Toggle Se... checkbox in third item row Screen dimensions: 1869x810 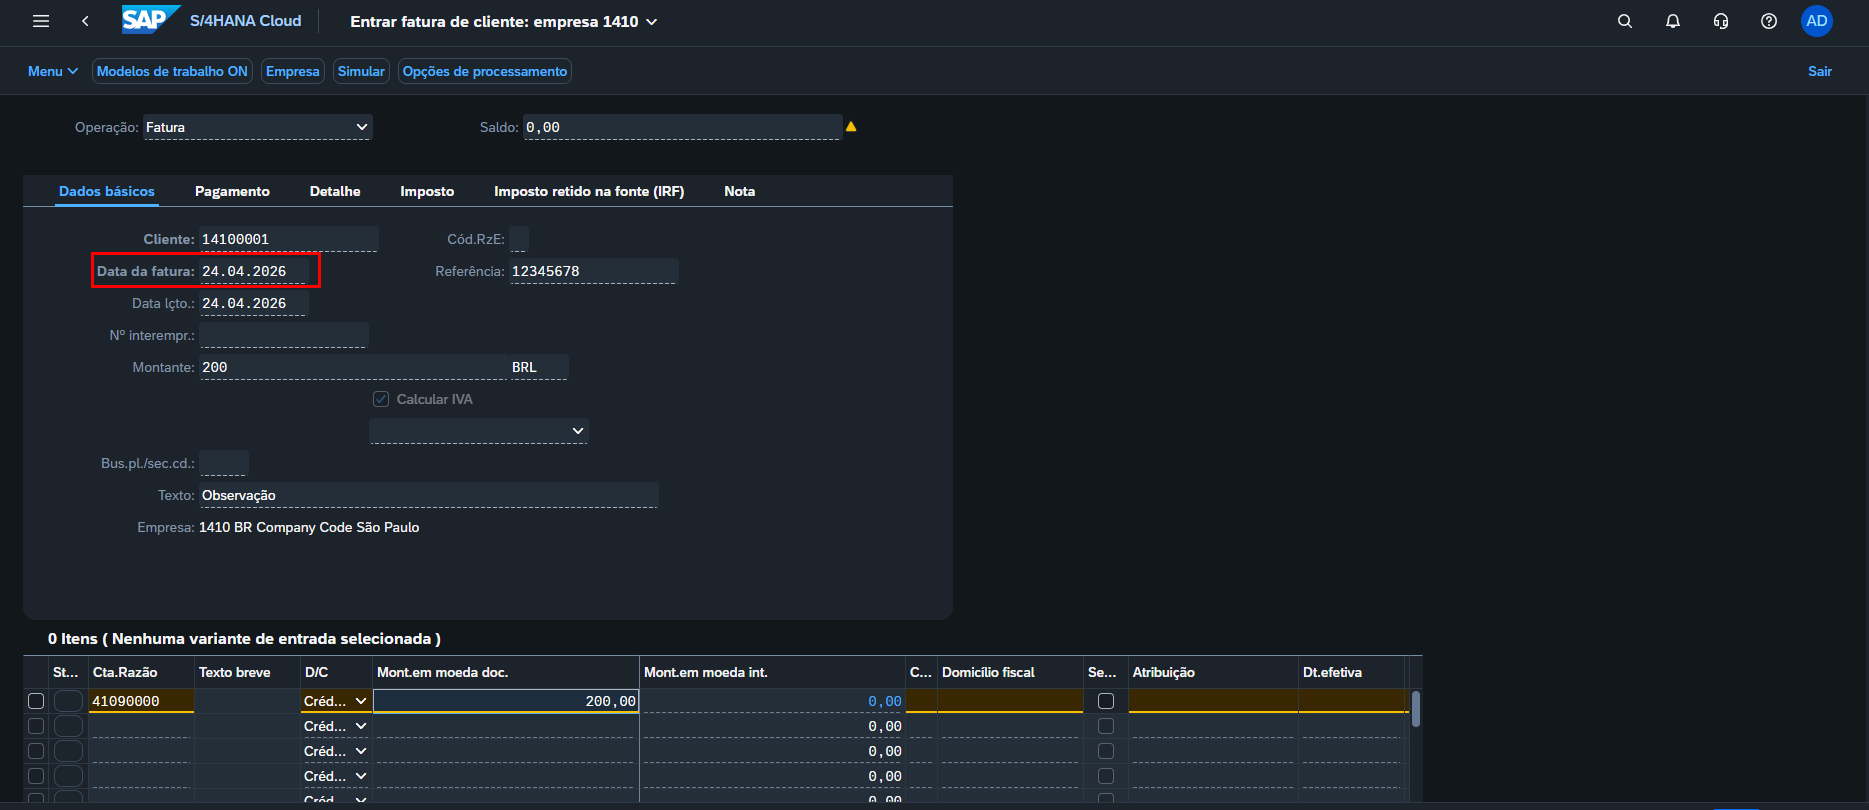[1106, 751]
